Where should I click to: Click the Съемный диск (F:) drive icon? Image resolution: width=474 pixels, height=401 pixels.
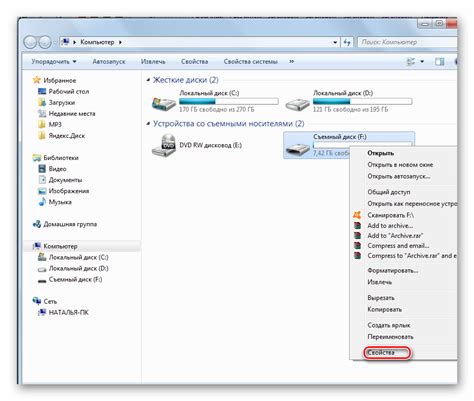[298, 148]
